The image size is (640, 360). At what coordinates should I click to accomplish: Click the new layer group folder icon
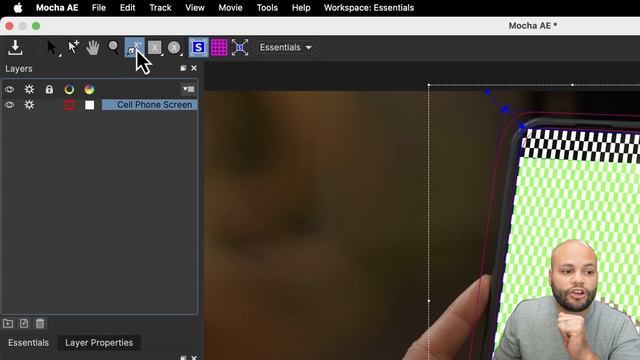click(x=8, y=324)
